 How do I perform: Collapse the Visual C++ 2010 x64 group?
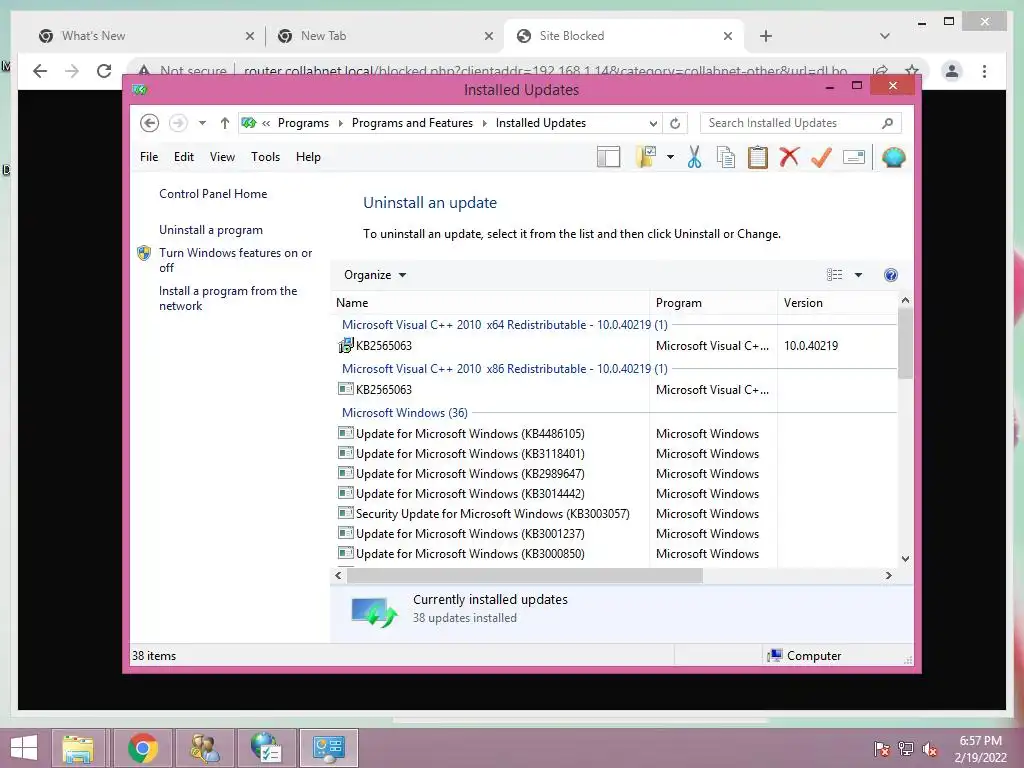point(504,325)
